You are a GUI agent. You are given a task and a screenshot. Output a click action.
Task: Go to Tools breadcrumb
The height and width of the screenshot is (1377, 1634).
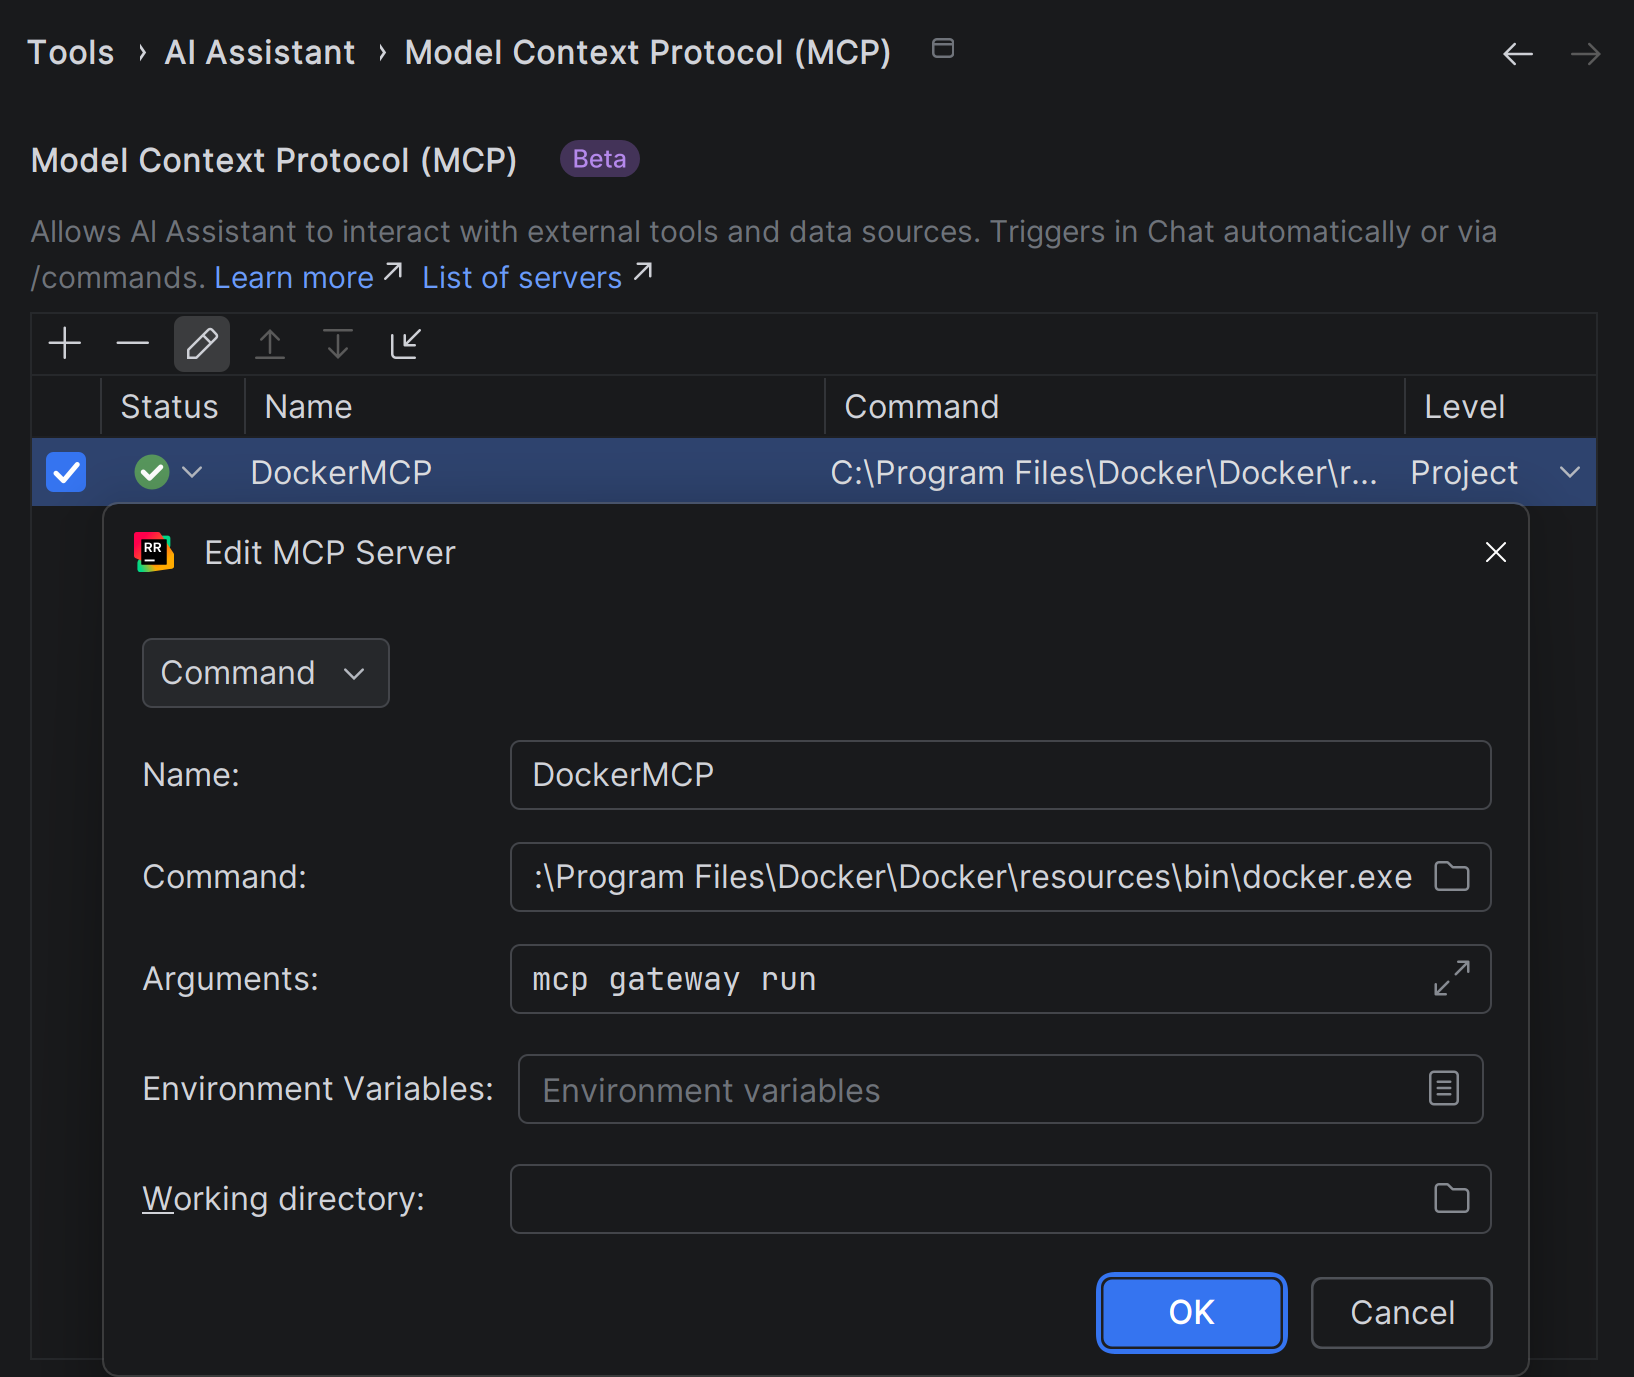point(71,52)
